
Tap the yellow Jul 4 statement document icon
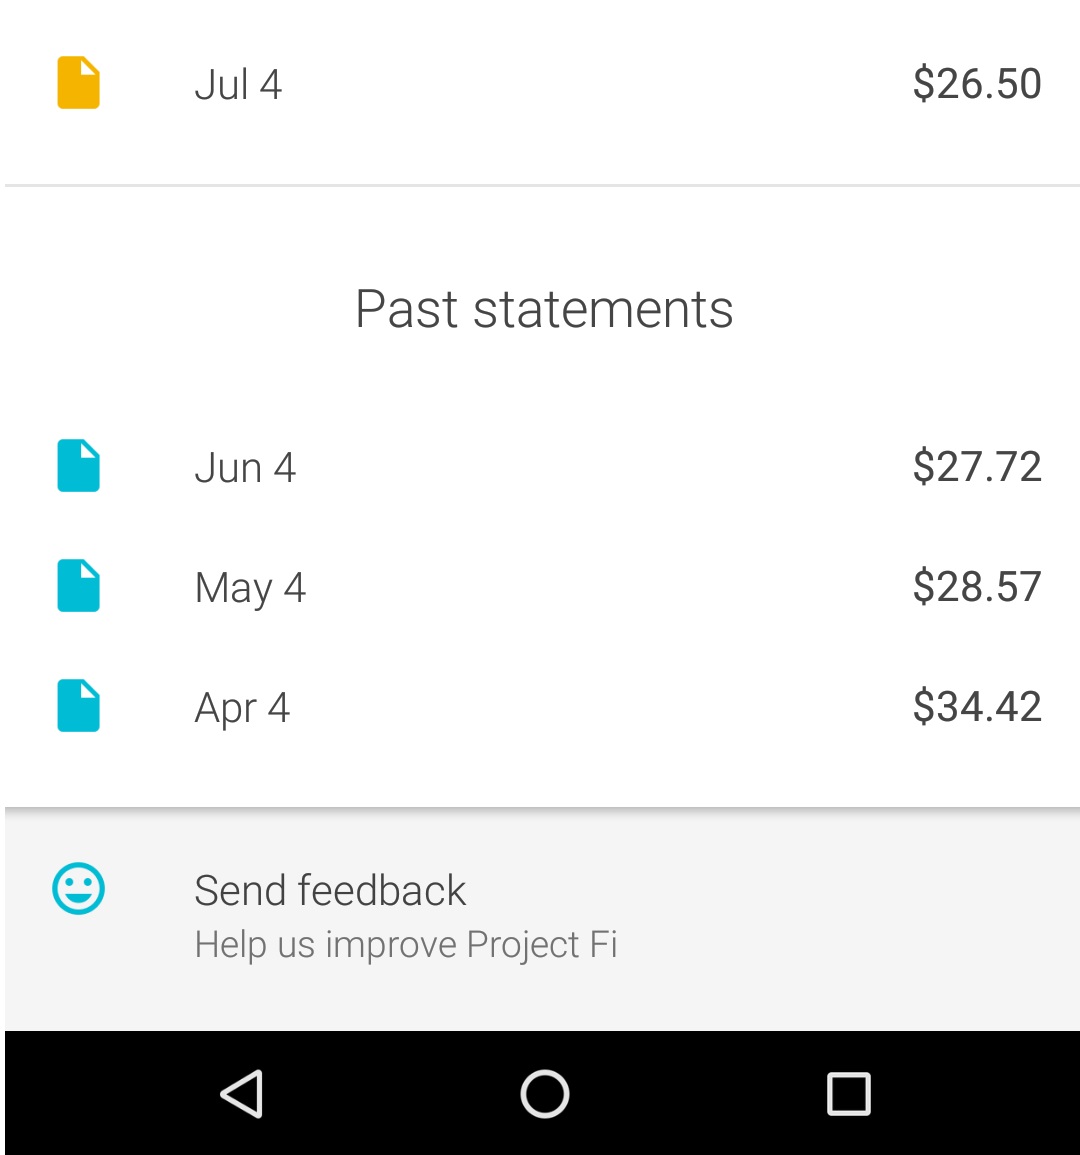coord(78,83)
